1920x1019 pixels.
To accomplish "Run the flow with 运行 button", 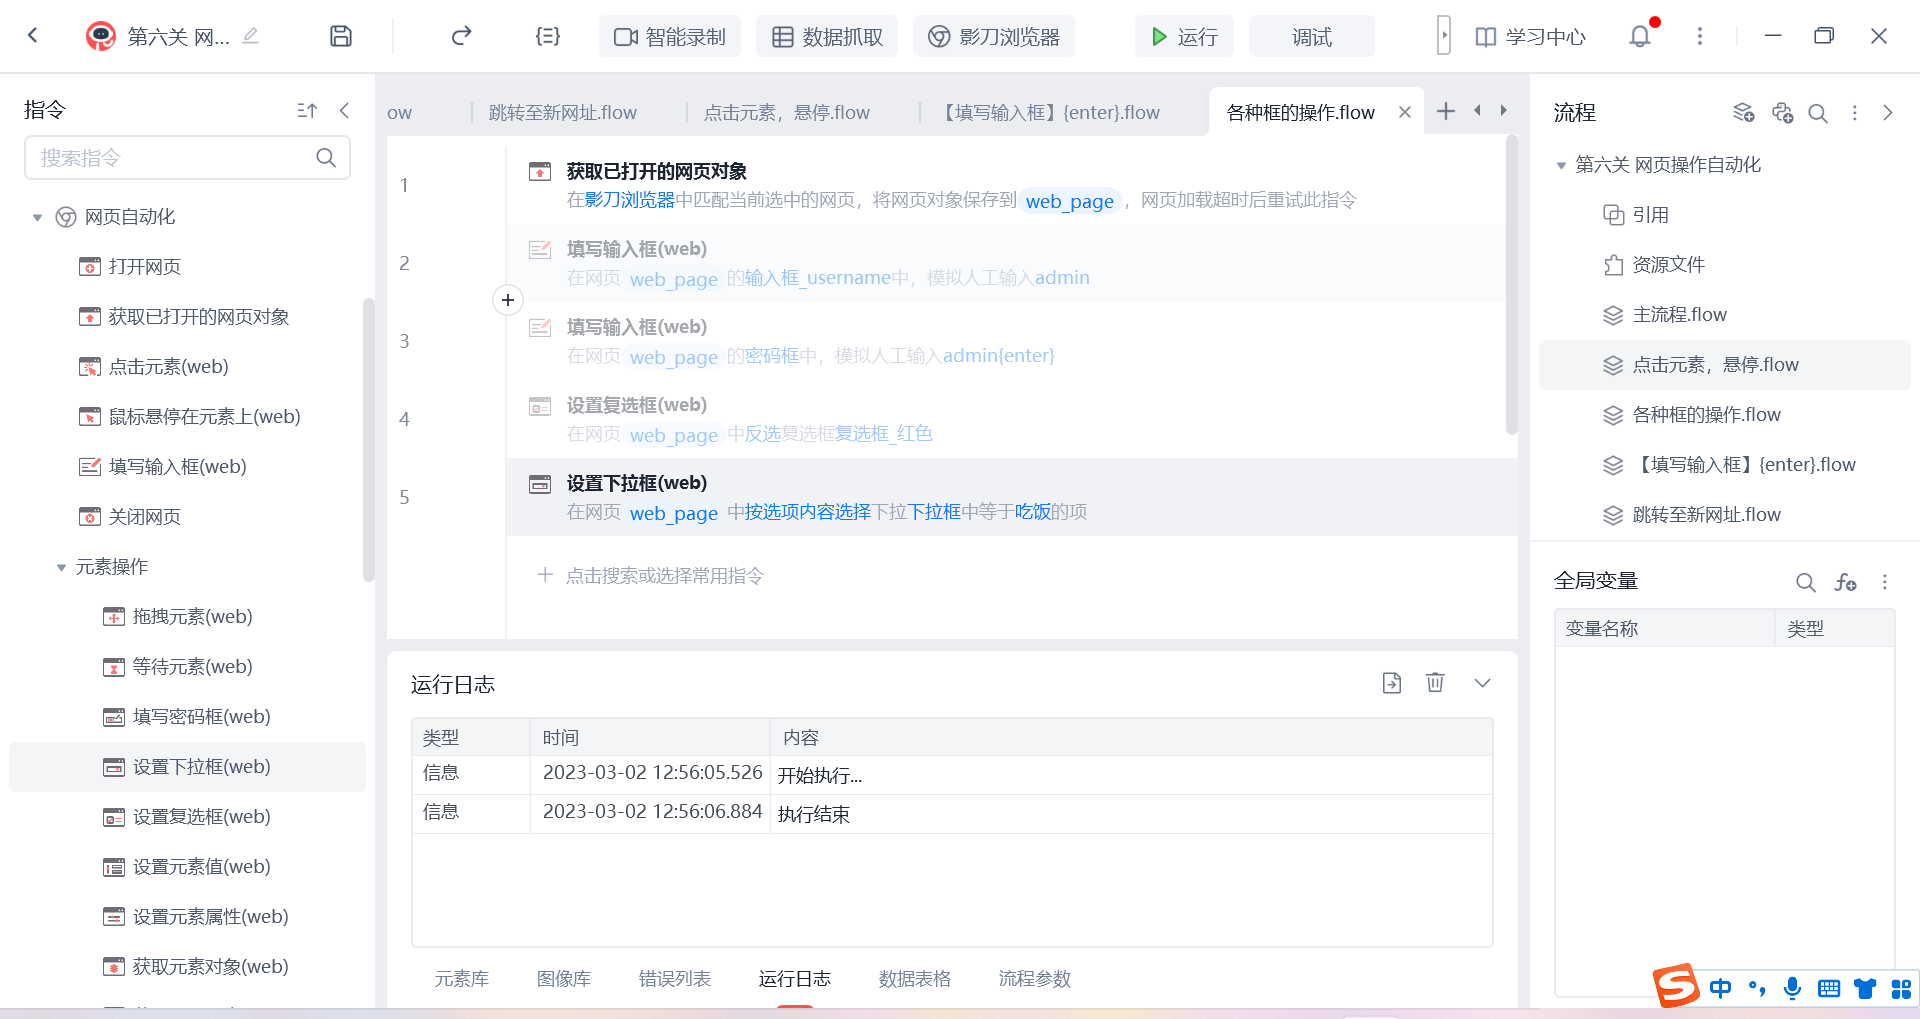I will pyautogui.click(x=1184, y=37).
